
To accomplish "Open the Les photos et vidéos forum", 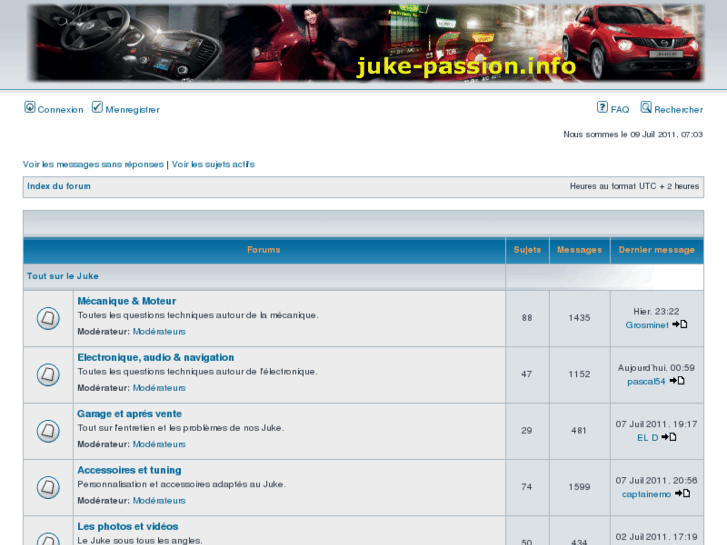I will (128, 526).
